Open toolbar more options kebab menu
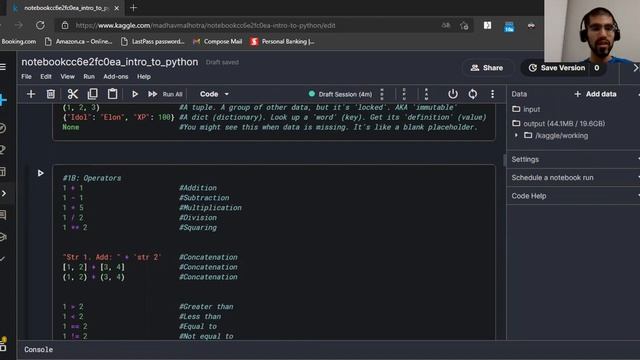This screenshot has width=640, height=360. point(492,94)
